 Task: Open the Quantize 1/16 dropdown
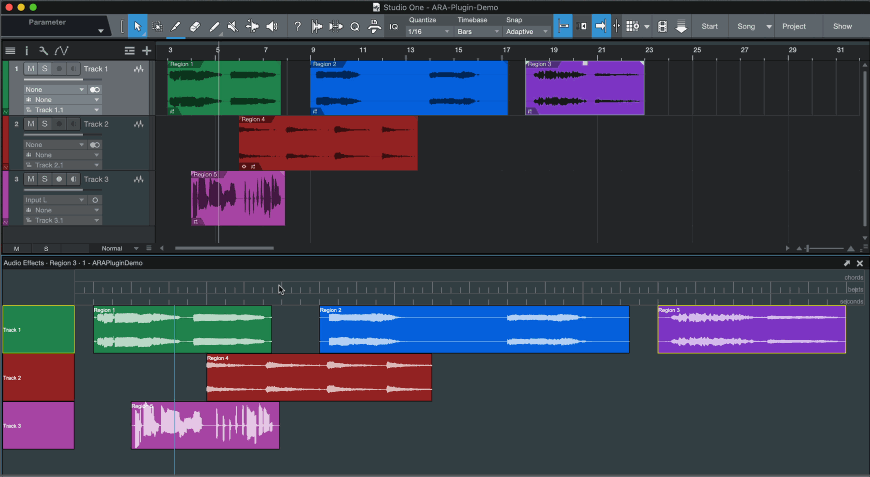tap(428, 32)
